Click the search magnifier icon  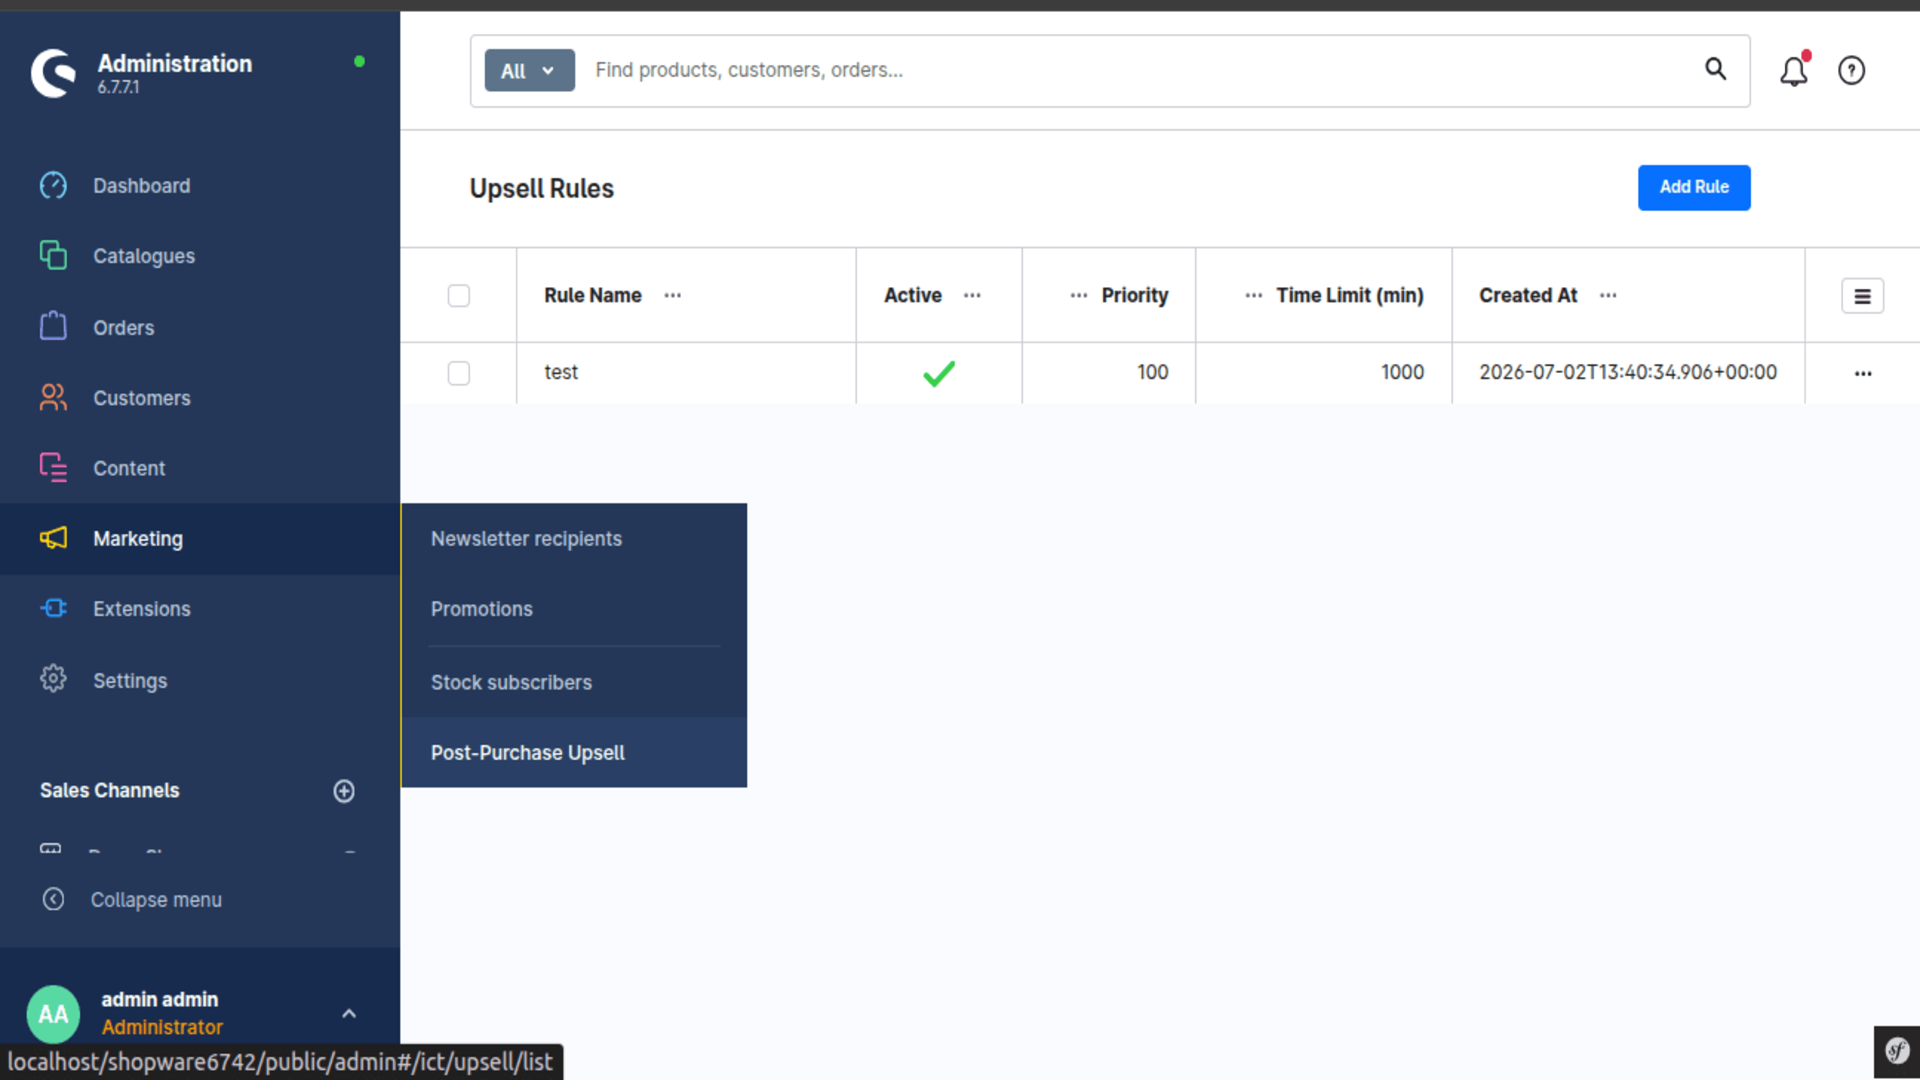pos(1716,69)
